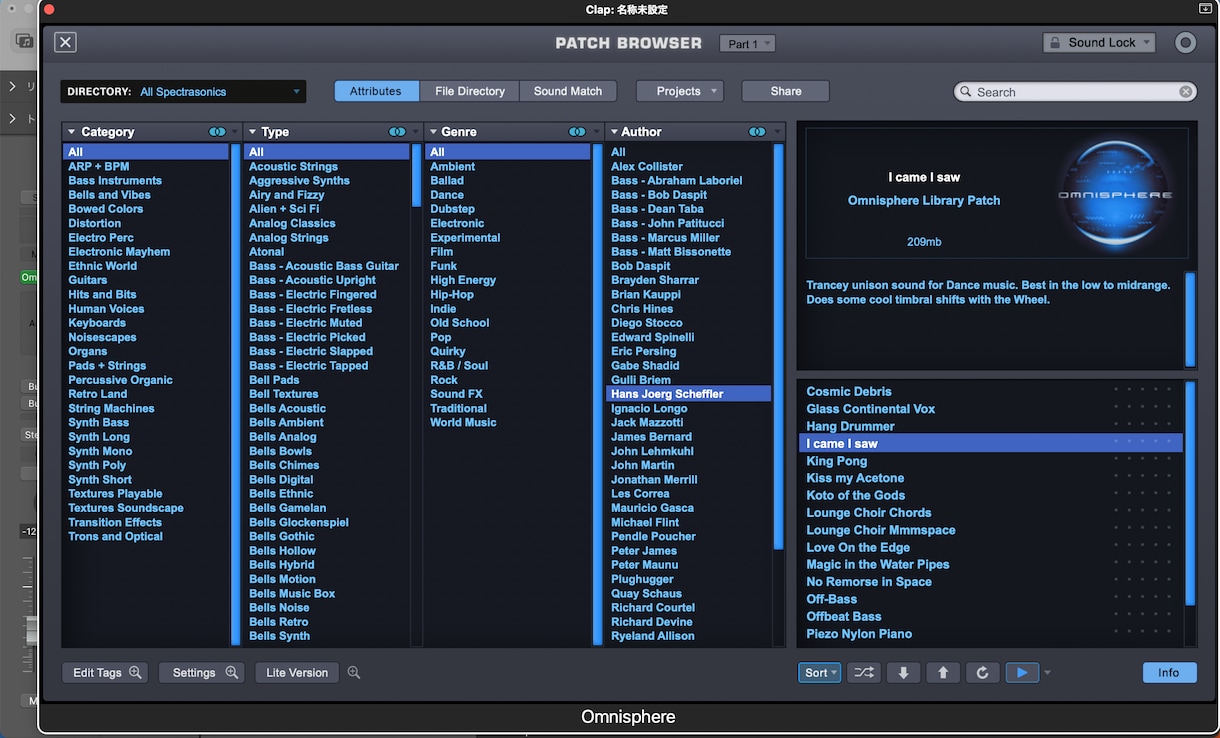This screenshot has height=738, width=1220.
Task: Toggle the Genre column link icon
Action: point(577,132)
